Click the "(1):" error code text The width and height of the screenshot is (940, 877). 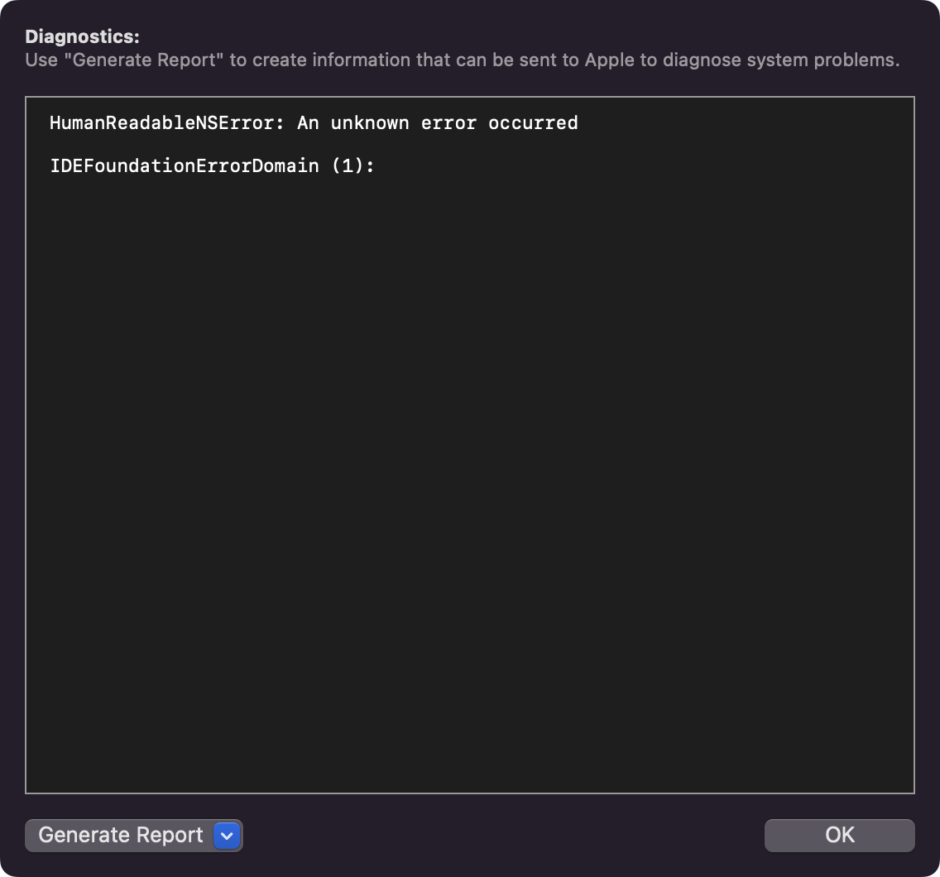[352, 166]
